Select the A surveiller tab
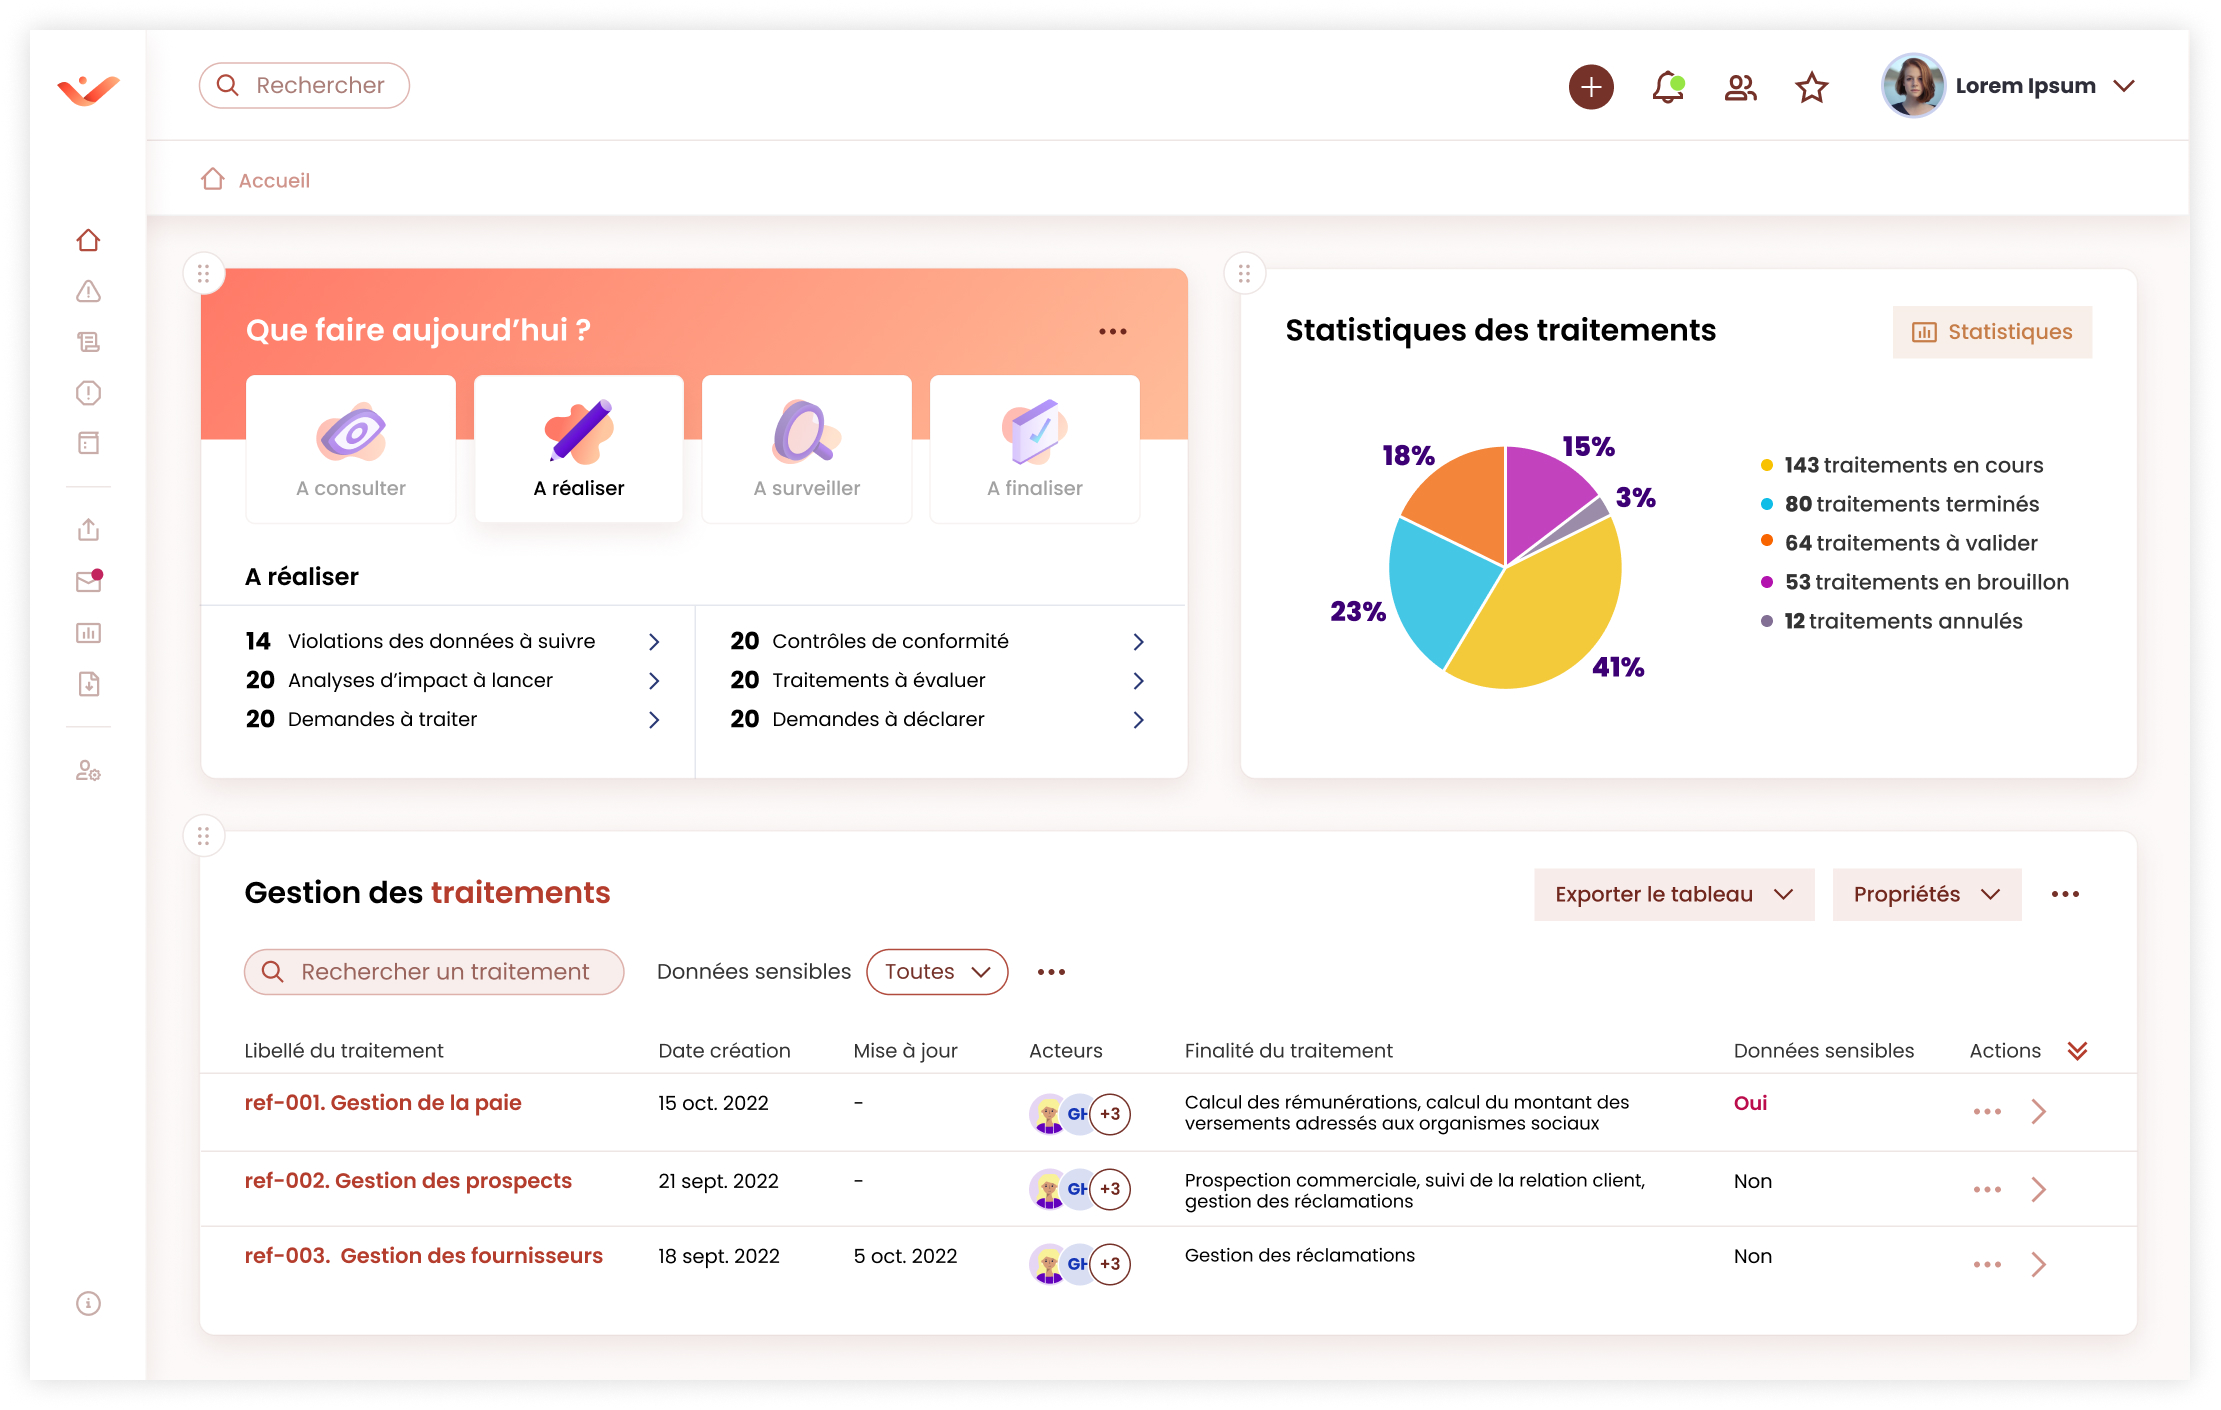The width and height of the screenshot is (2221, 1410). 807,449
